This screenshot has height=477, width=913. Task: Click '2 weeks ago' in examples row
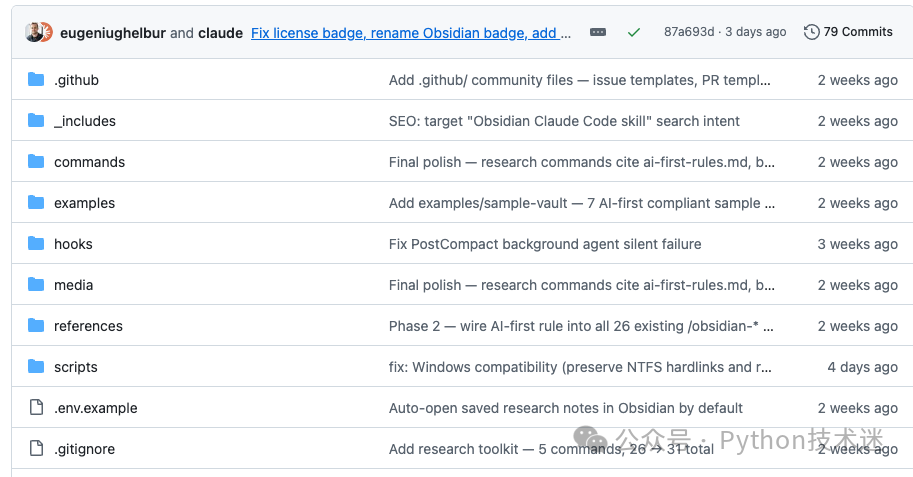point(857,203)
